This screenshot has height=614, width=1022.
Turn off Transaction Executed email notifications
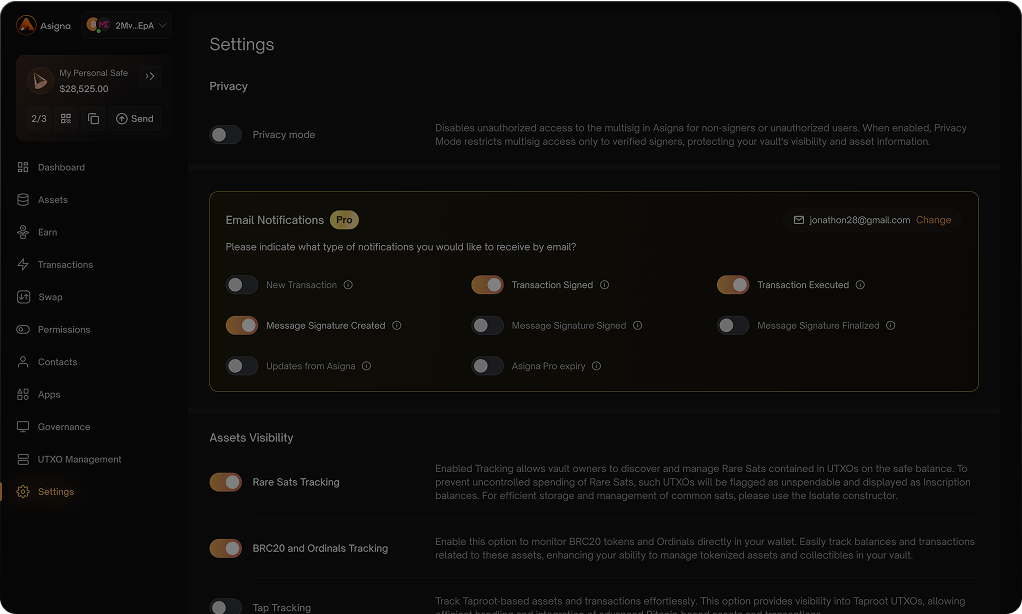point(733,285)
